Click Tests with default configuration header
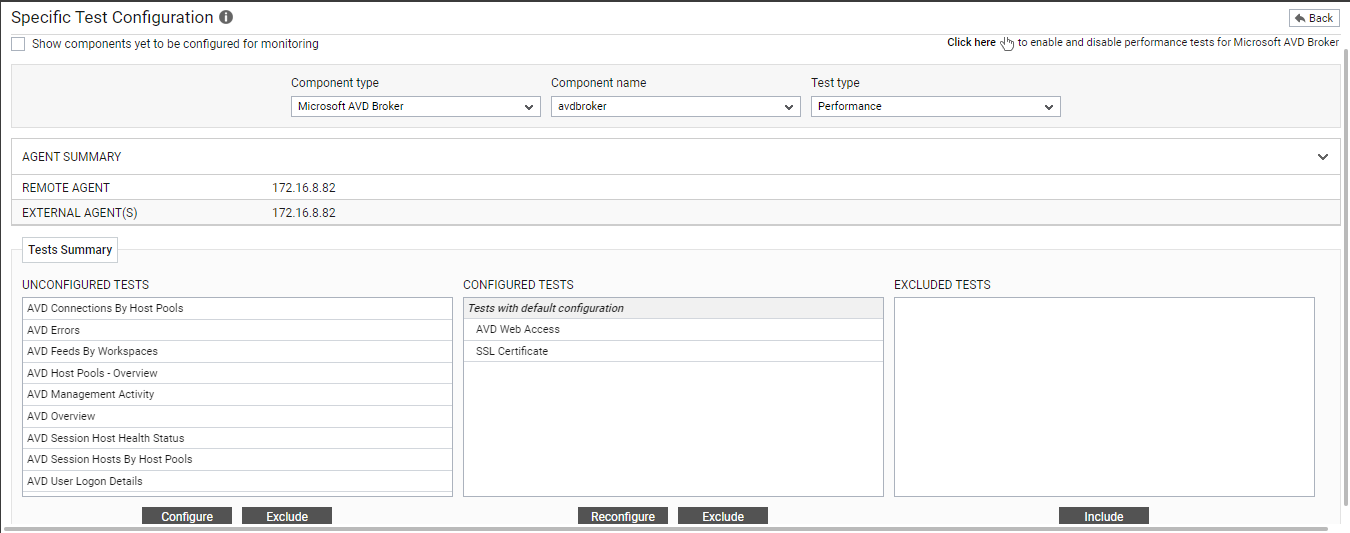1350x533 pixels. [x=673, y=308]
